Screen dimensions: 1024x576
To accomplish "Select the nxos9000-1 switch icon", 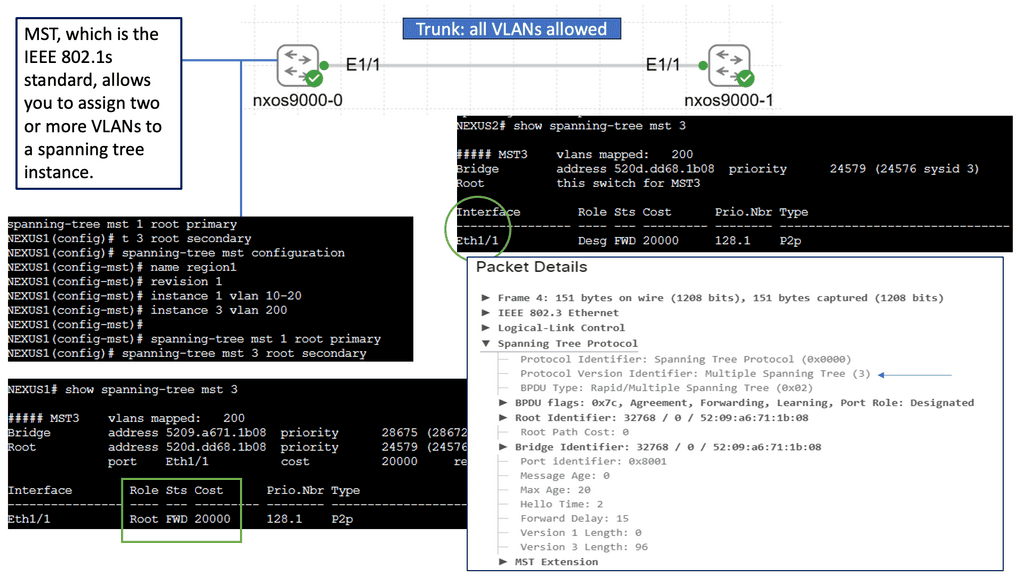I will 729,65.
